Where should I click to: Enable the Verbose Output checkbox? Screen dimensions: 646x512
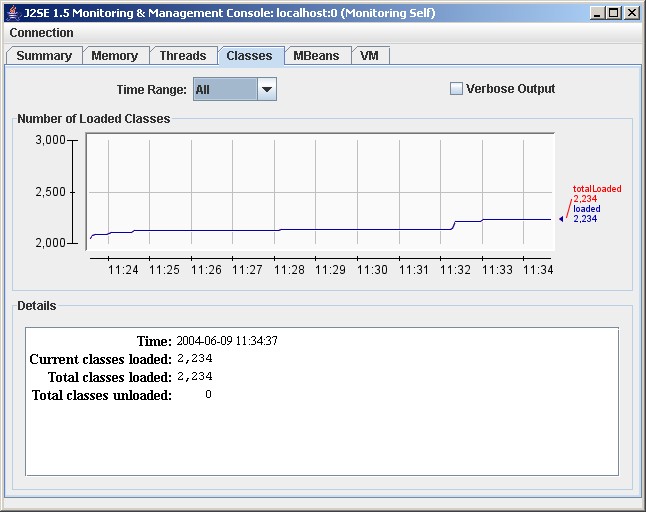click(456, 89)
